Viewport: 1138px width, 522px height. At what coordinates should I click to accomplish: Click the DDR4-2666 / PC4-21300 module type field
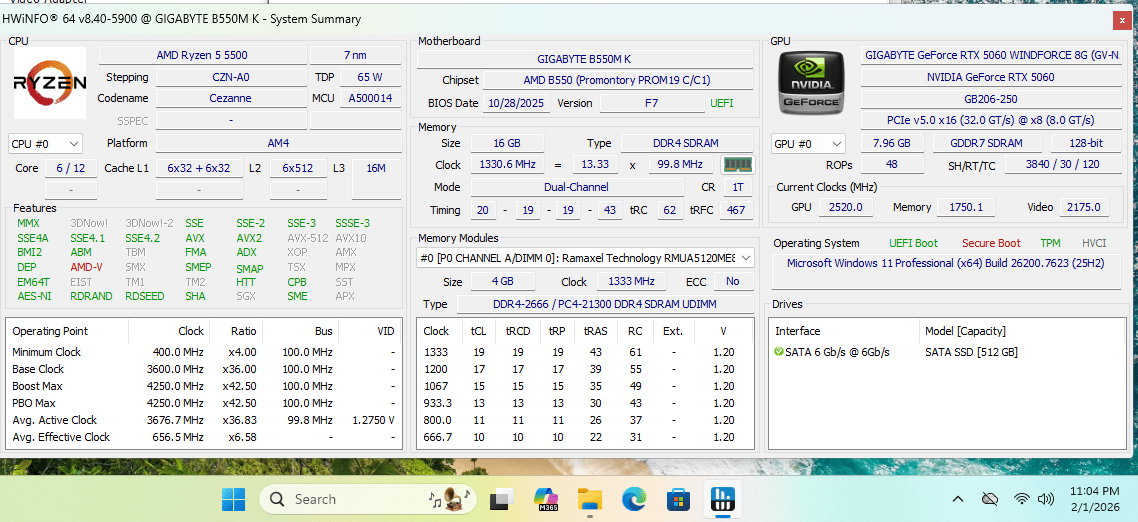coord(604,304)
